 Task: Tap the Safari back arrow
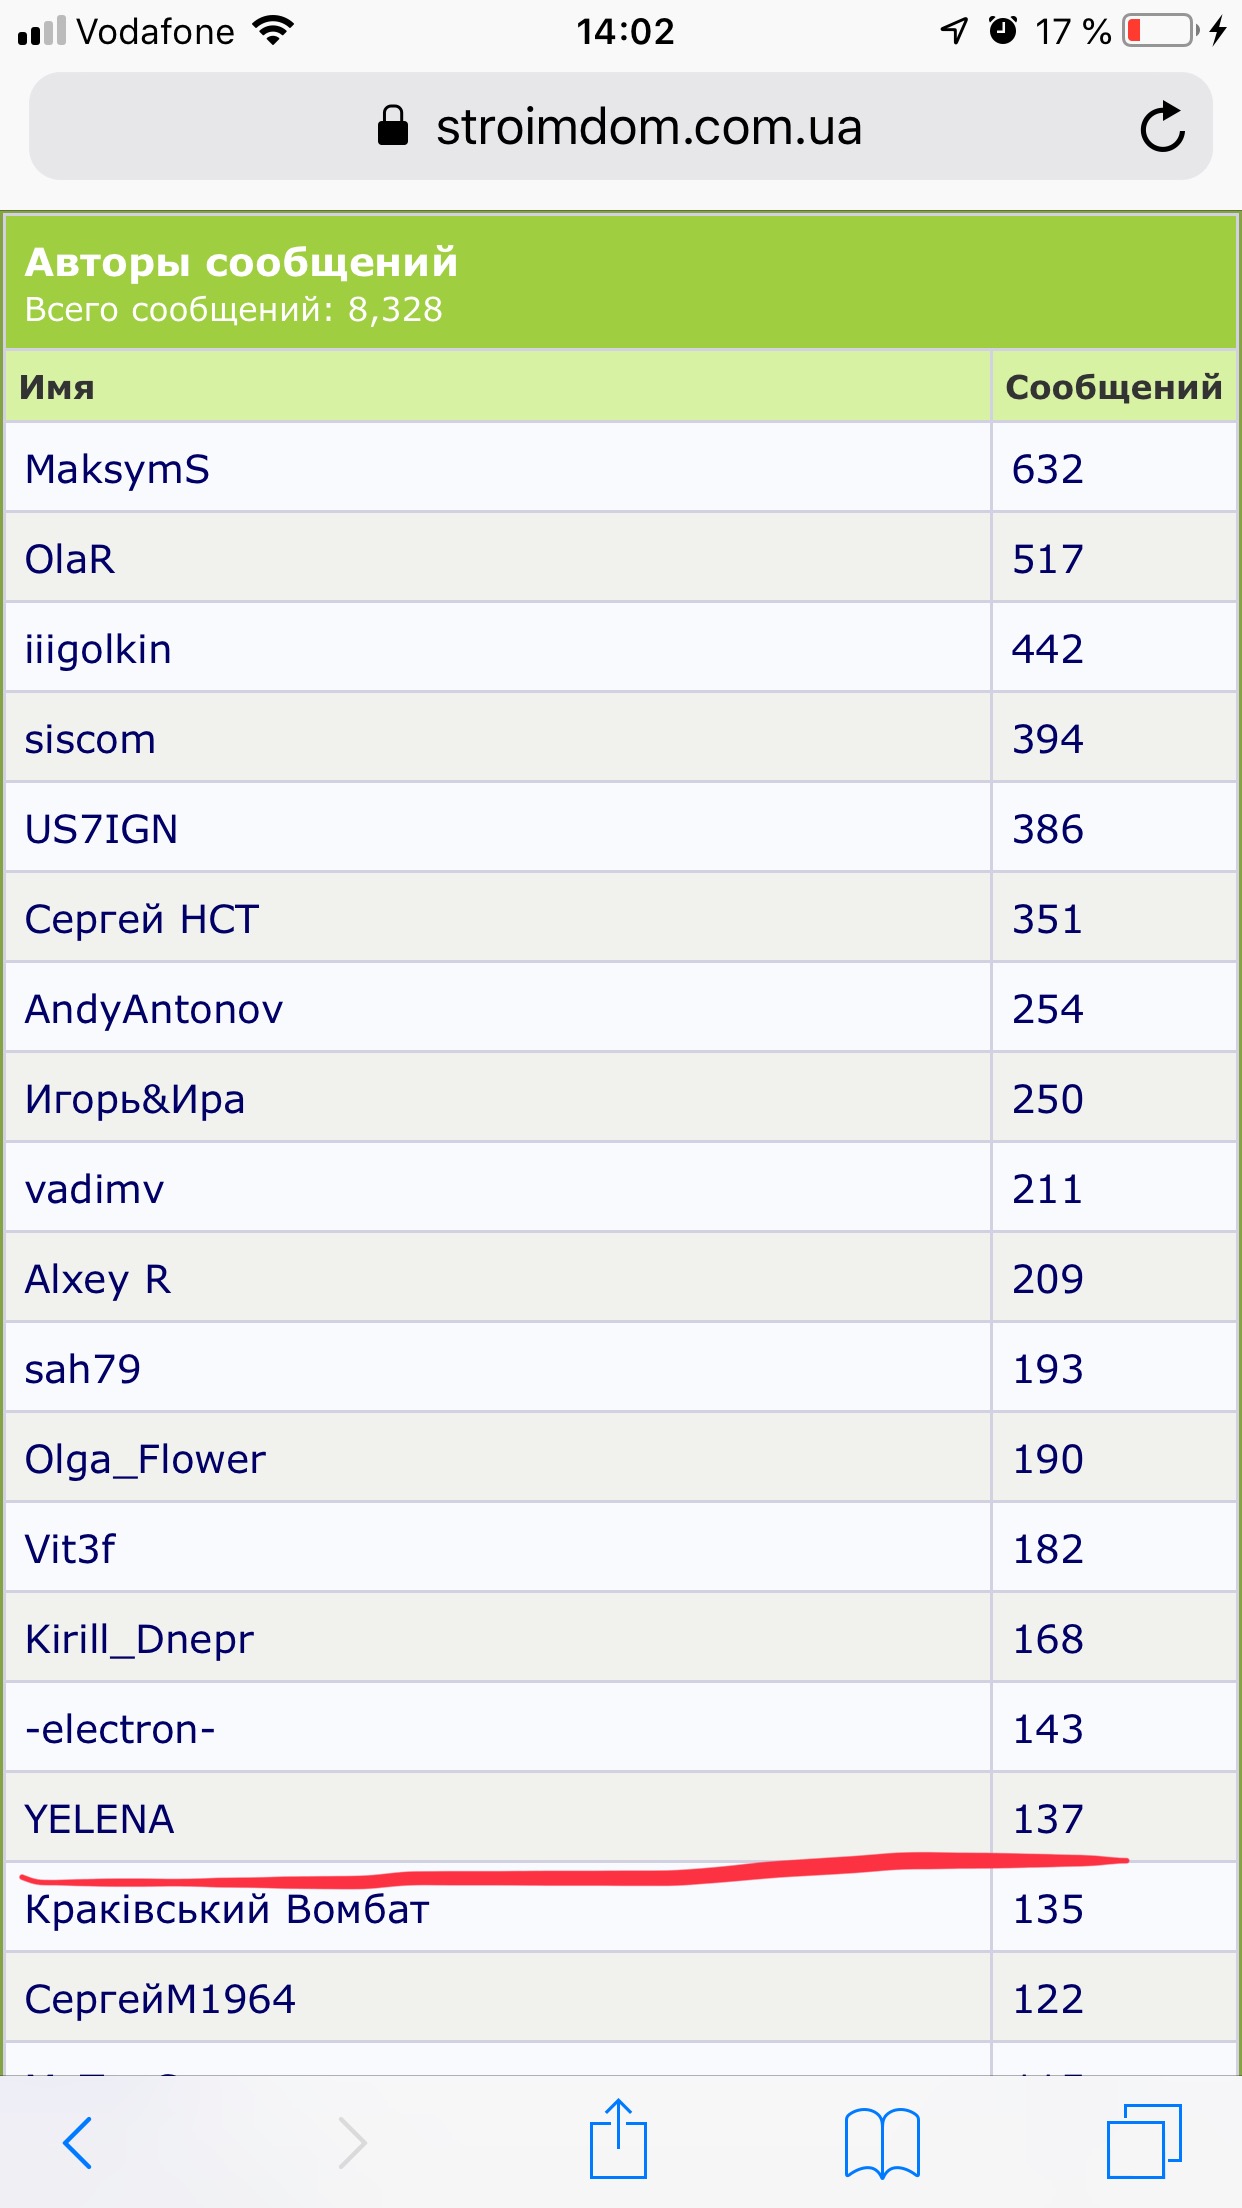[78, 2142]
